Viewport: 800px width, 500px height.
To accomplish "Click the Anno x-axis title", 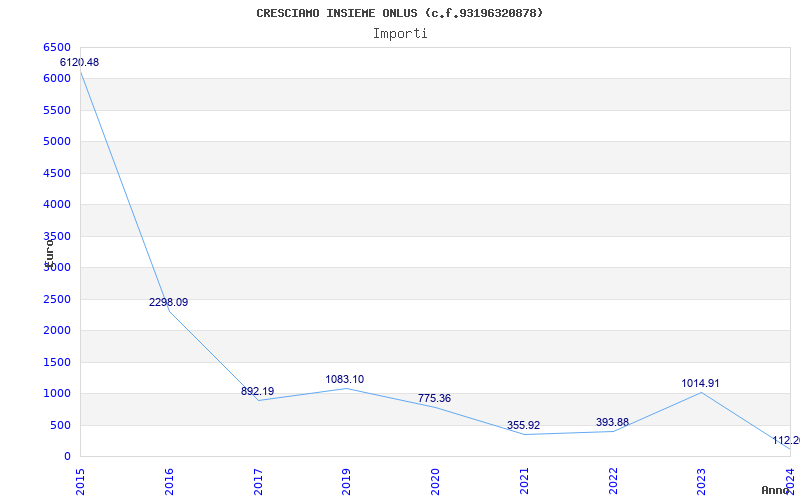I will point(775,490).
